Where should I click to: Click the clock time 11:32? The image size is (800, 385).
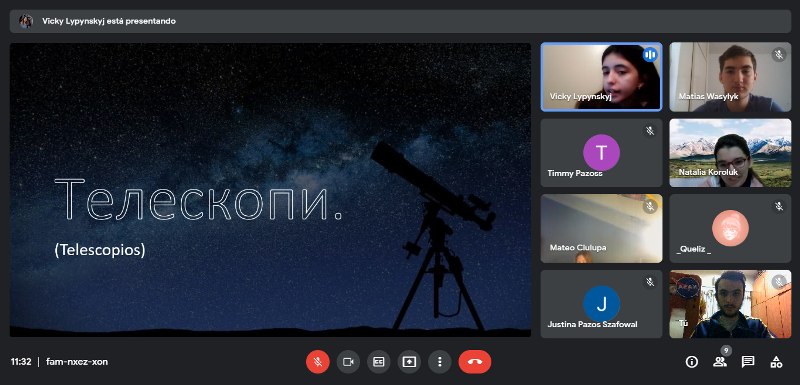(x=21, y=362)
